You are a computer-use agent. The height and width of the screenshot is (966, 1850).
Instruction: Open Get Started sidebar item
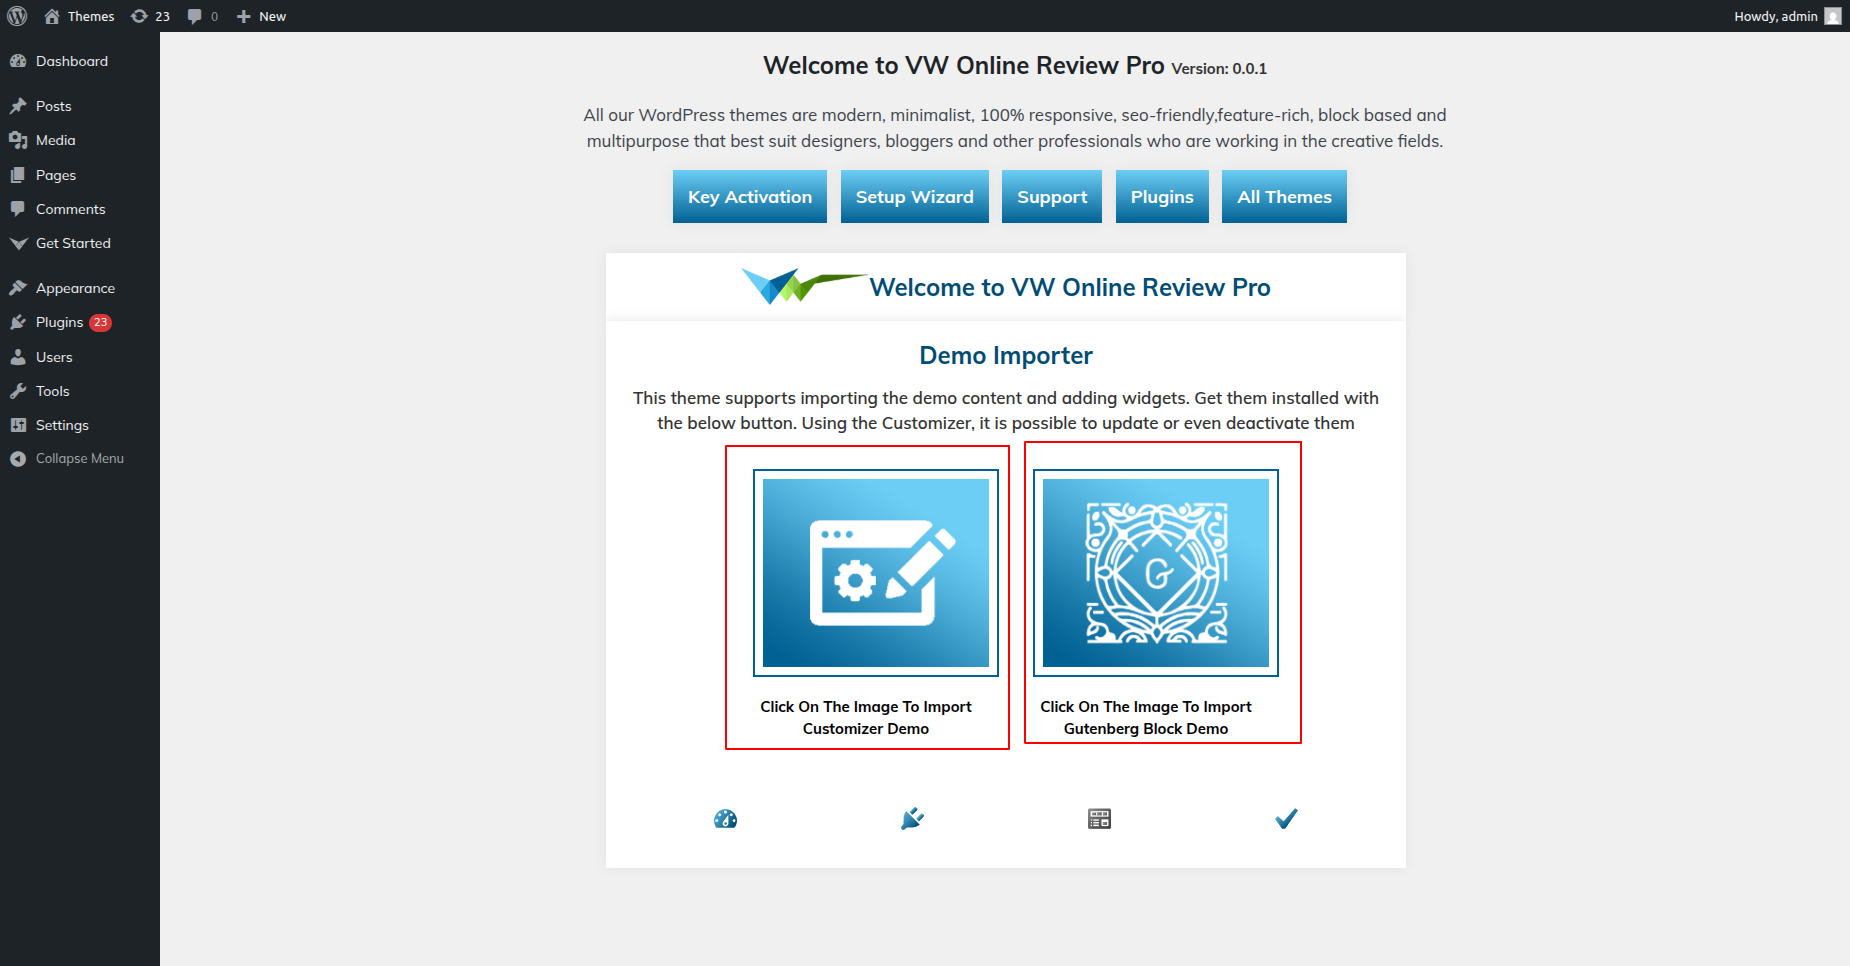coord(73,243)
